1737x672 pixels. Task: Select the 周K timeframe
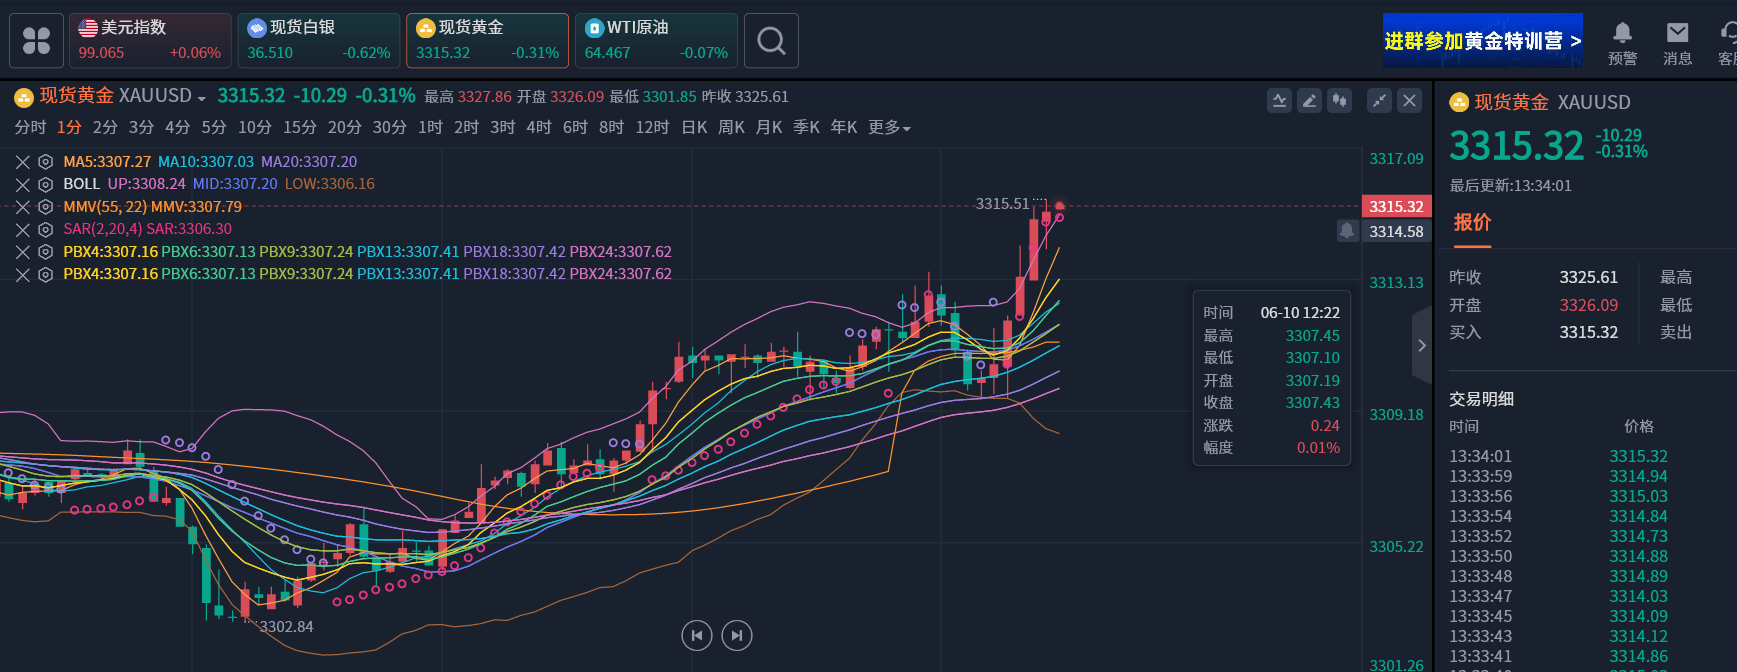coord(731,127)
